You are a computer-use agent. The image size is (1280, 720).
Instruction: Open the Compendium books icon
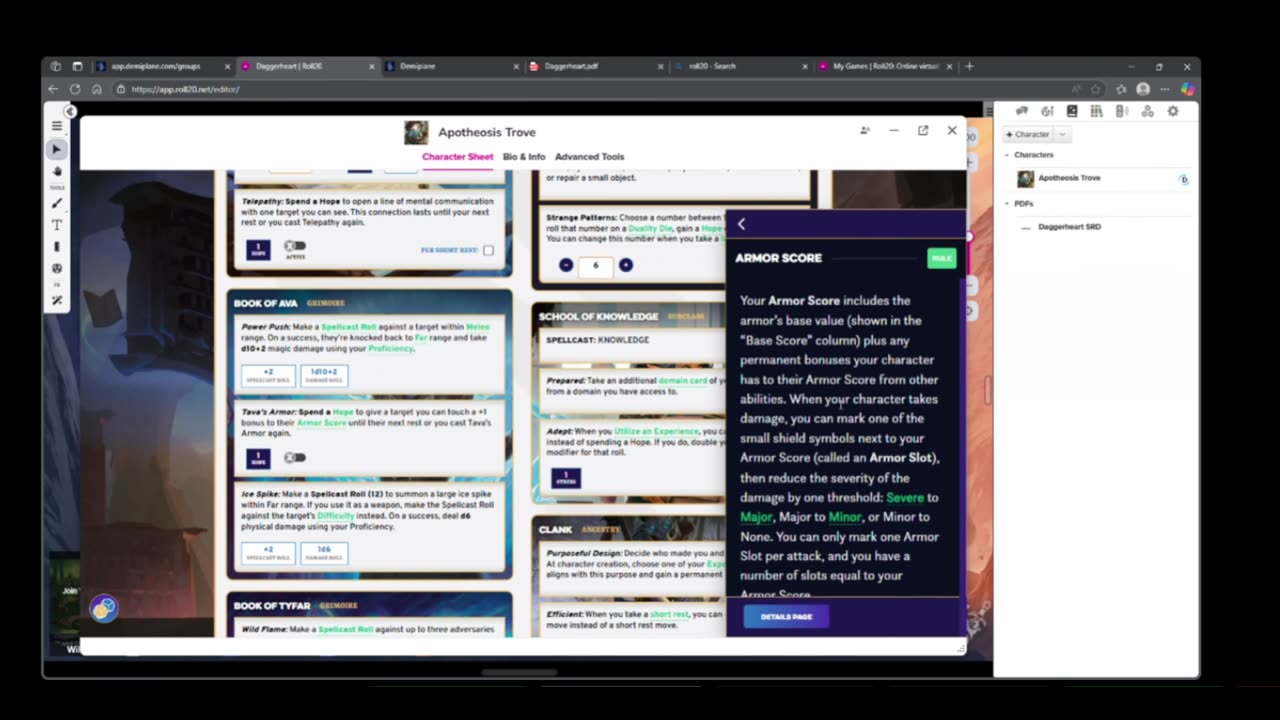click(x=1097, y=111)
